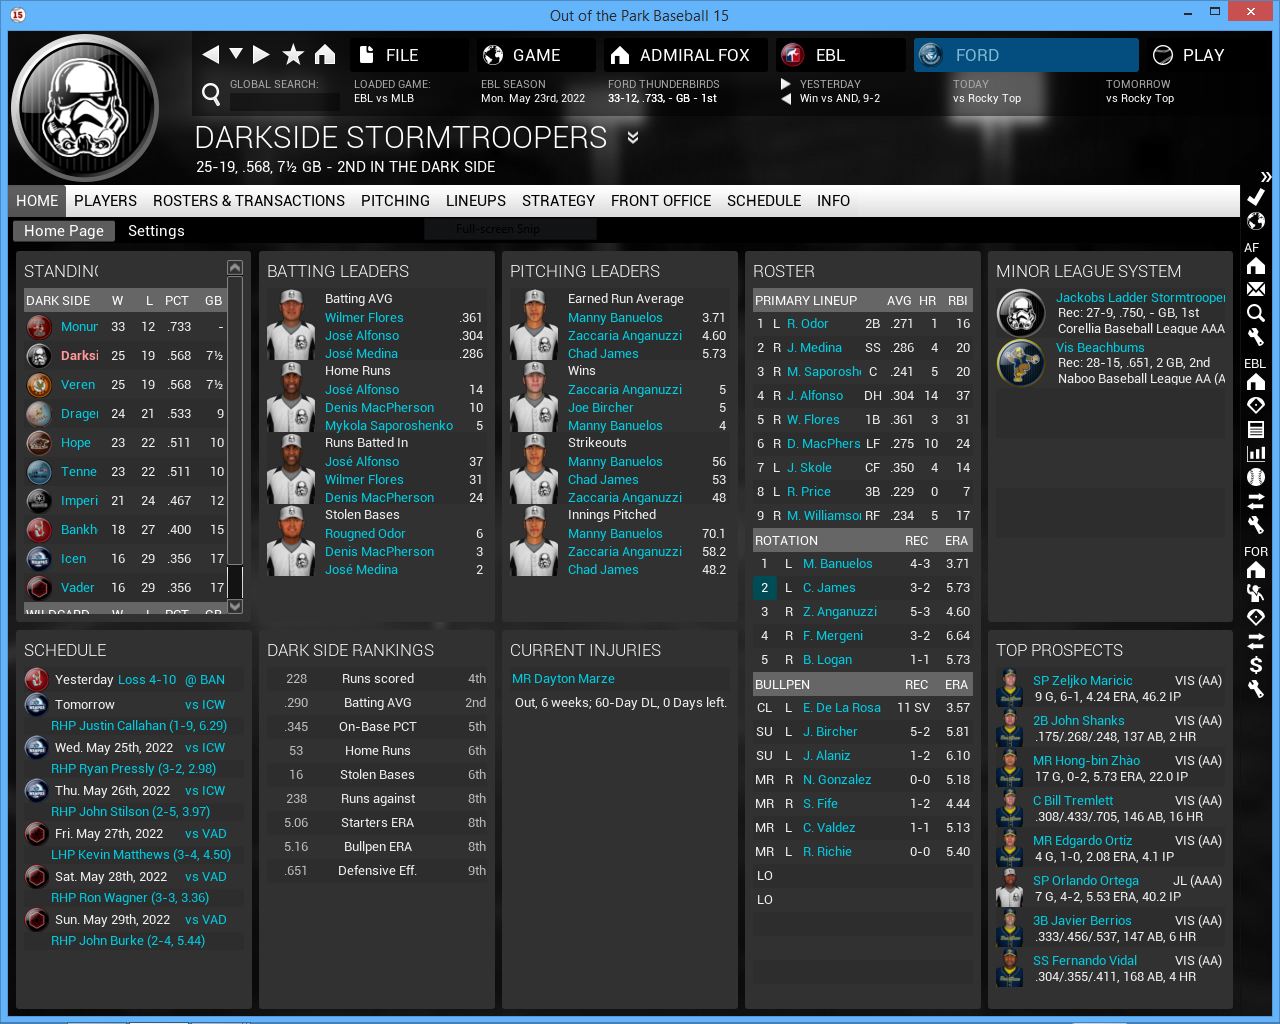The height and width of the screenshot is (1024, 1280).
Task: Open the mail envelope icon in sidebar
Action: point(1256,289)
